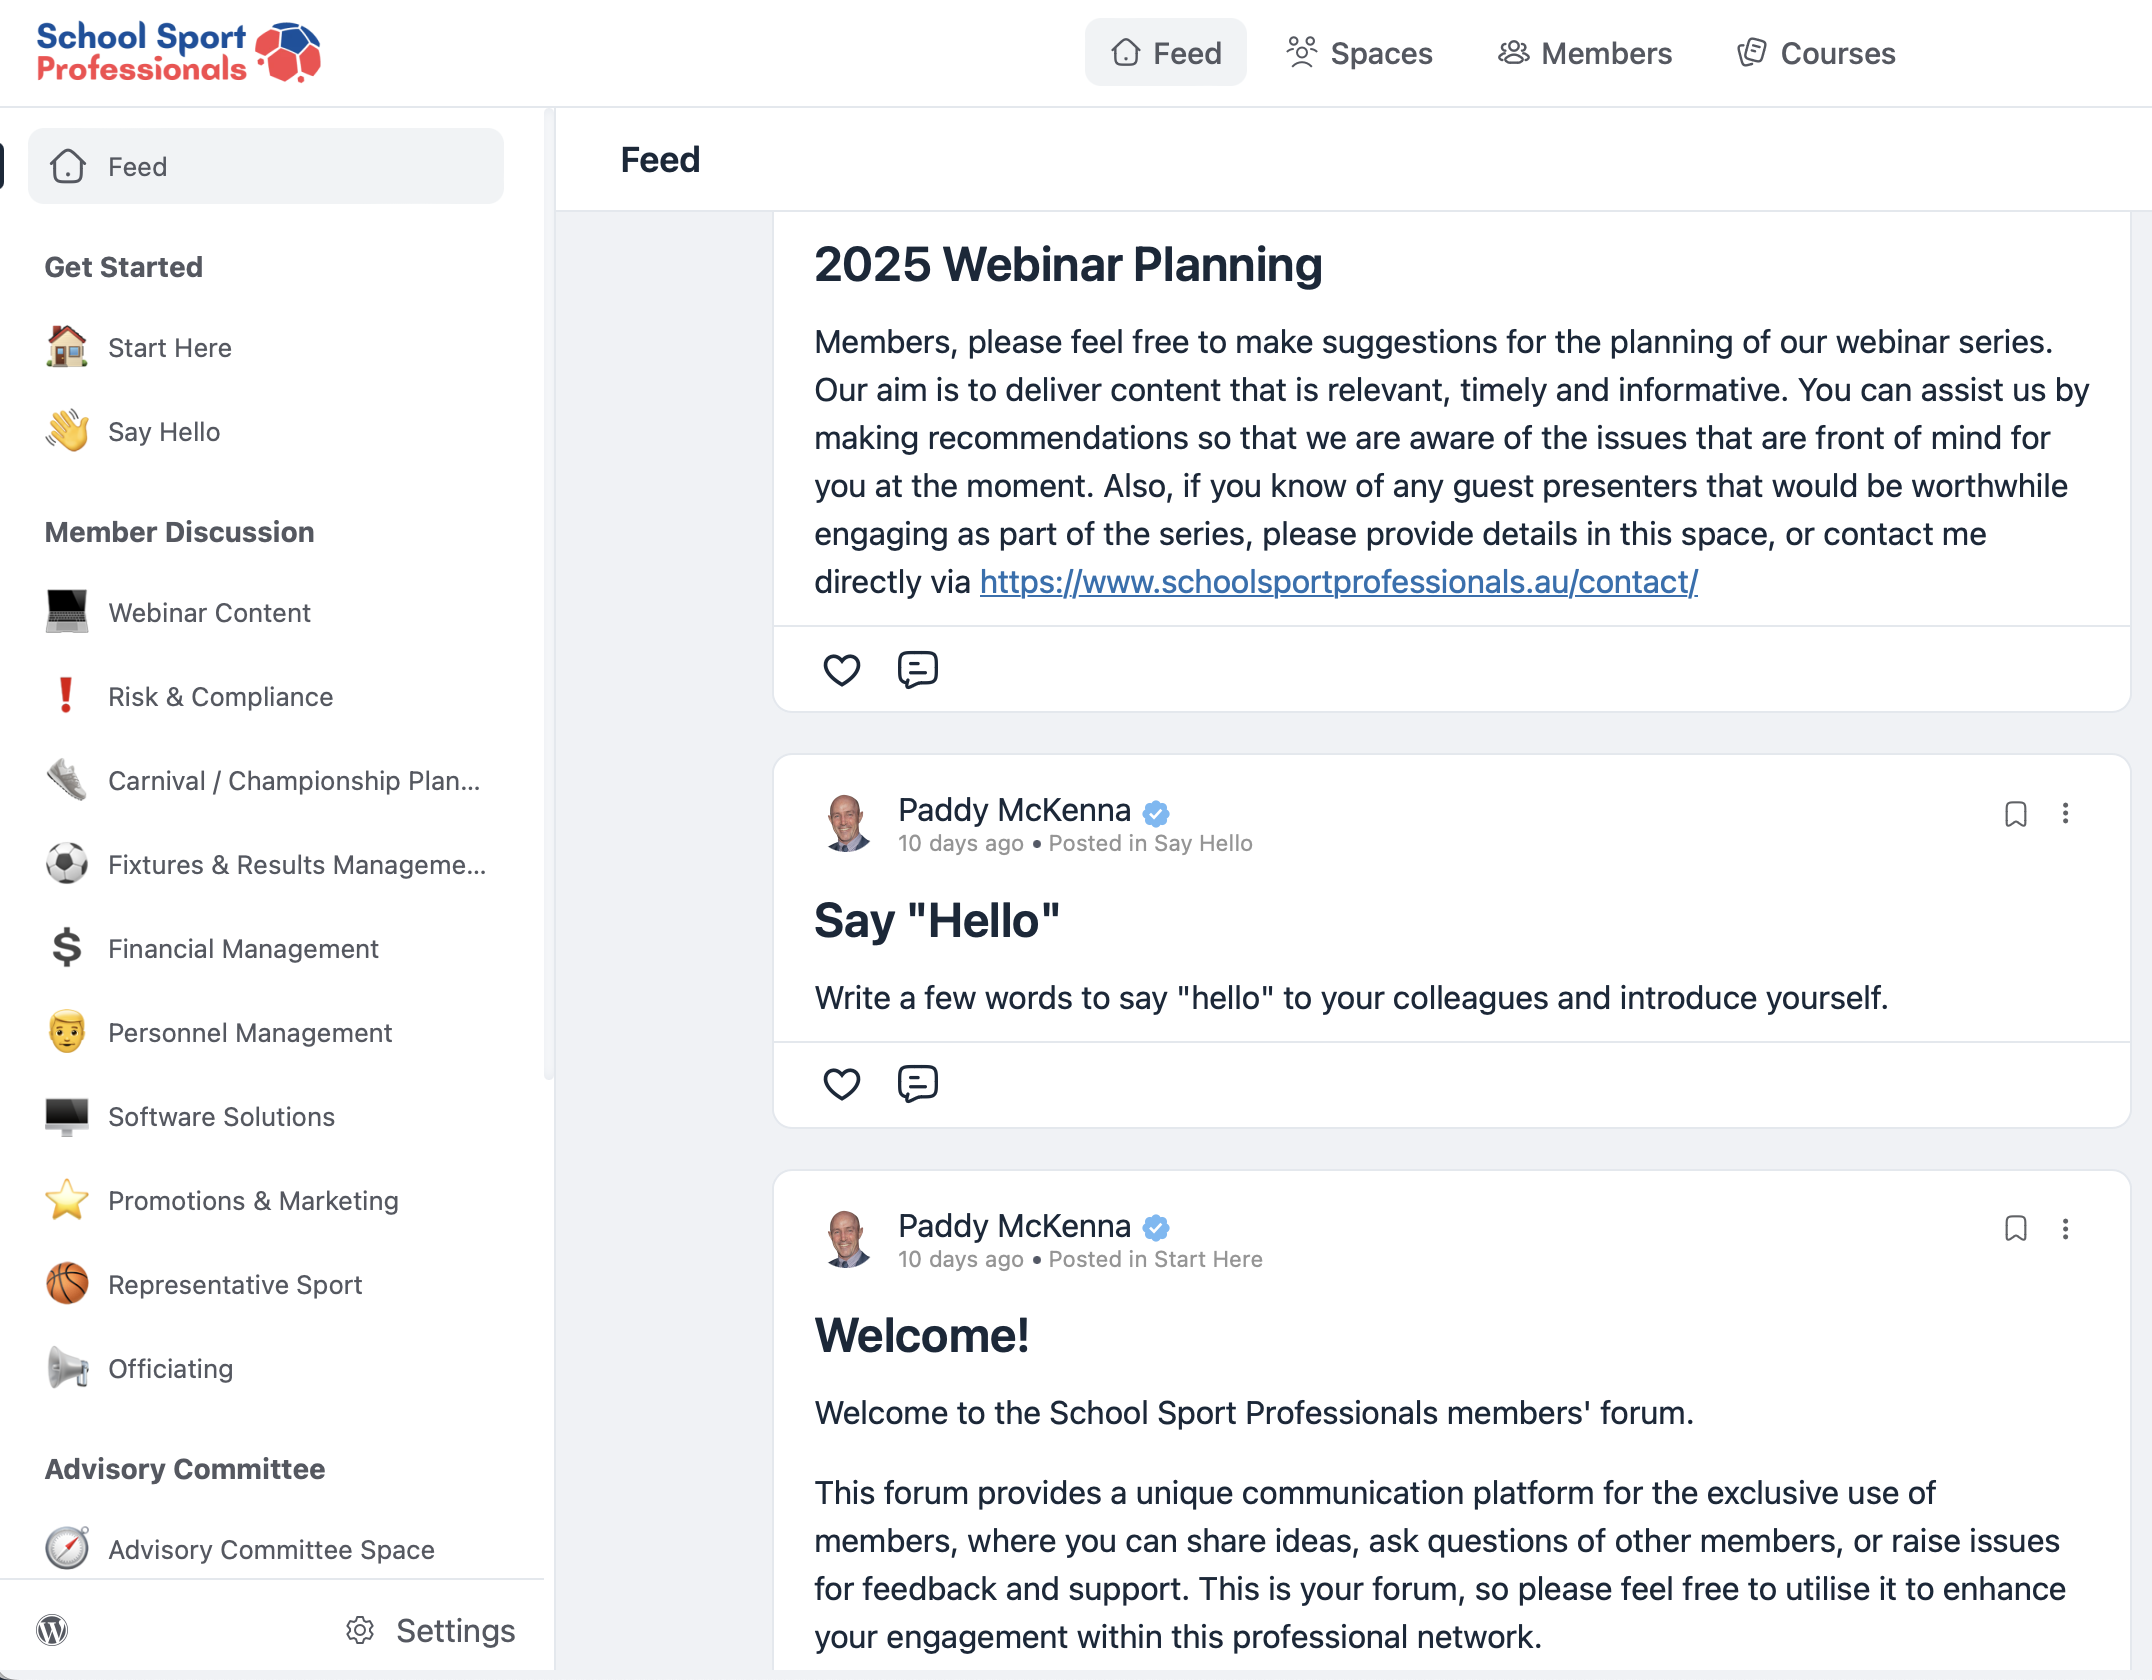
Task: Open comments on 2025 Webinar Planning post
Action: pyautogui.click(x=917, y=669)
